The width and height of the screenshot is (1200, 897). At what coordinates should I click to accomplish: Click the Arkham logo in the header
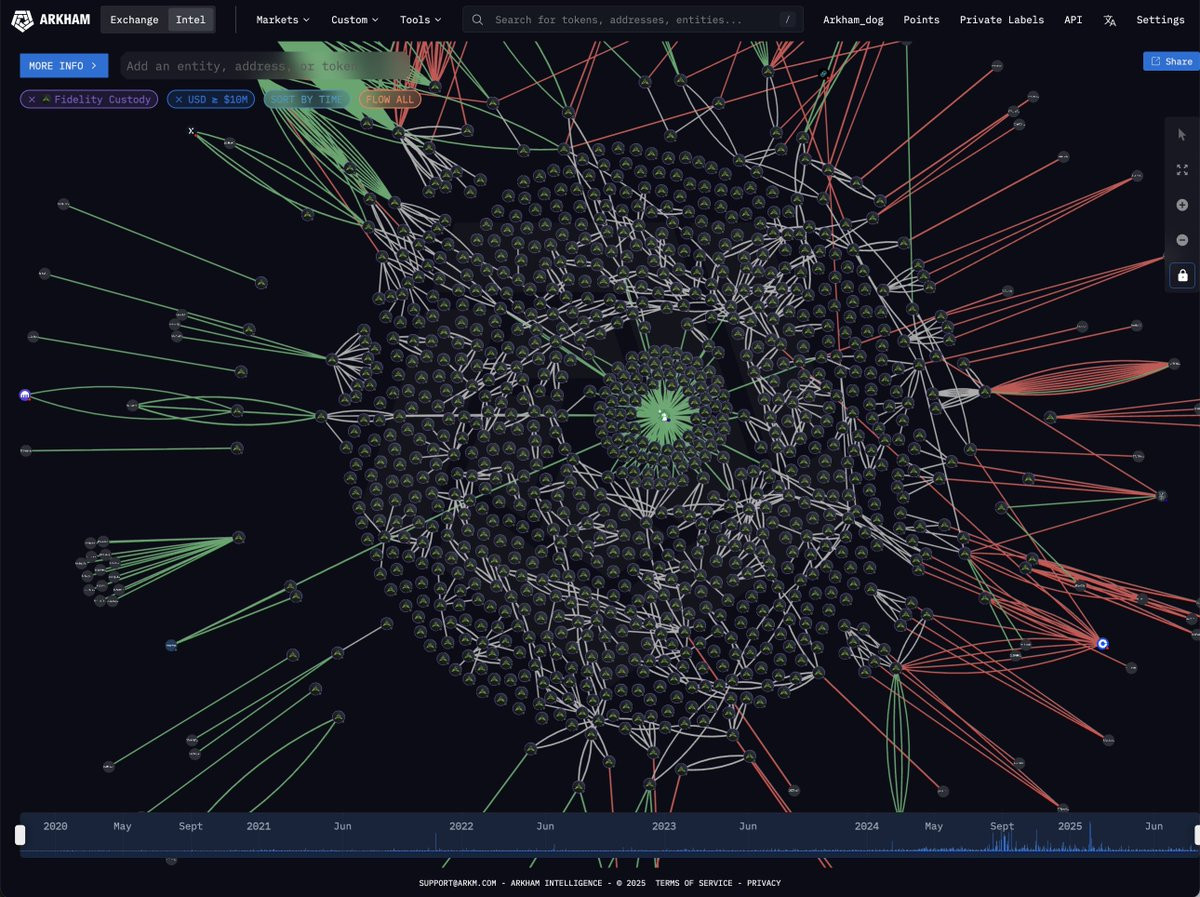50,19
